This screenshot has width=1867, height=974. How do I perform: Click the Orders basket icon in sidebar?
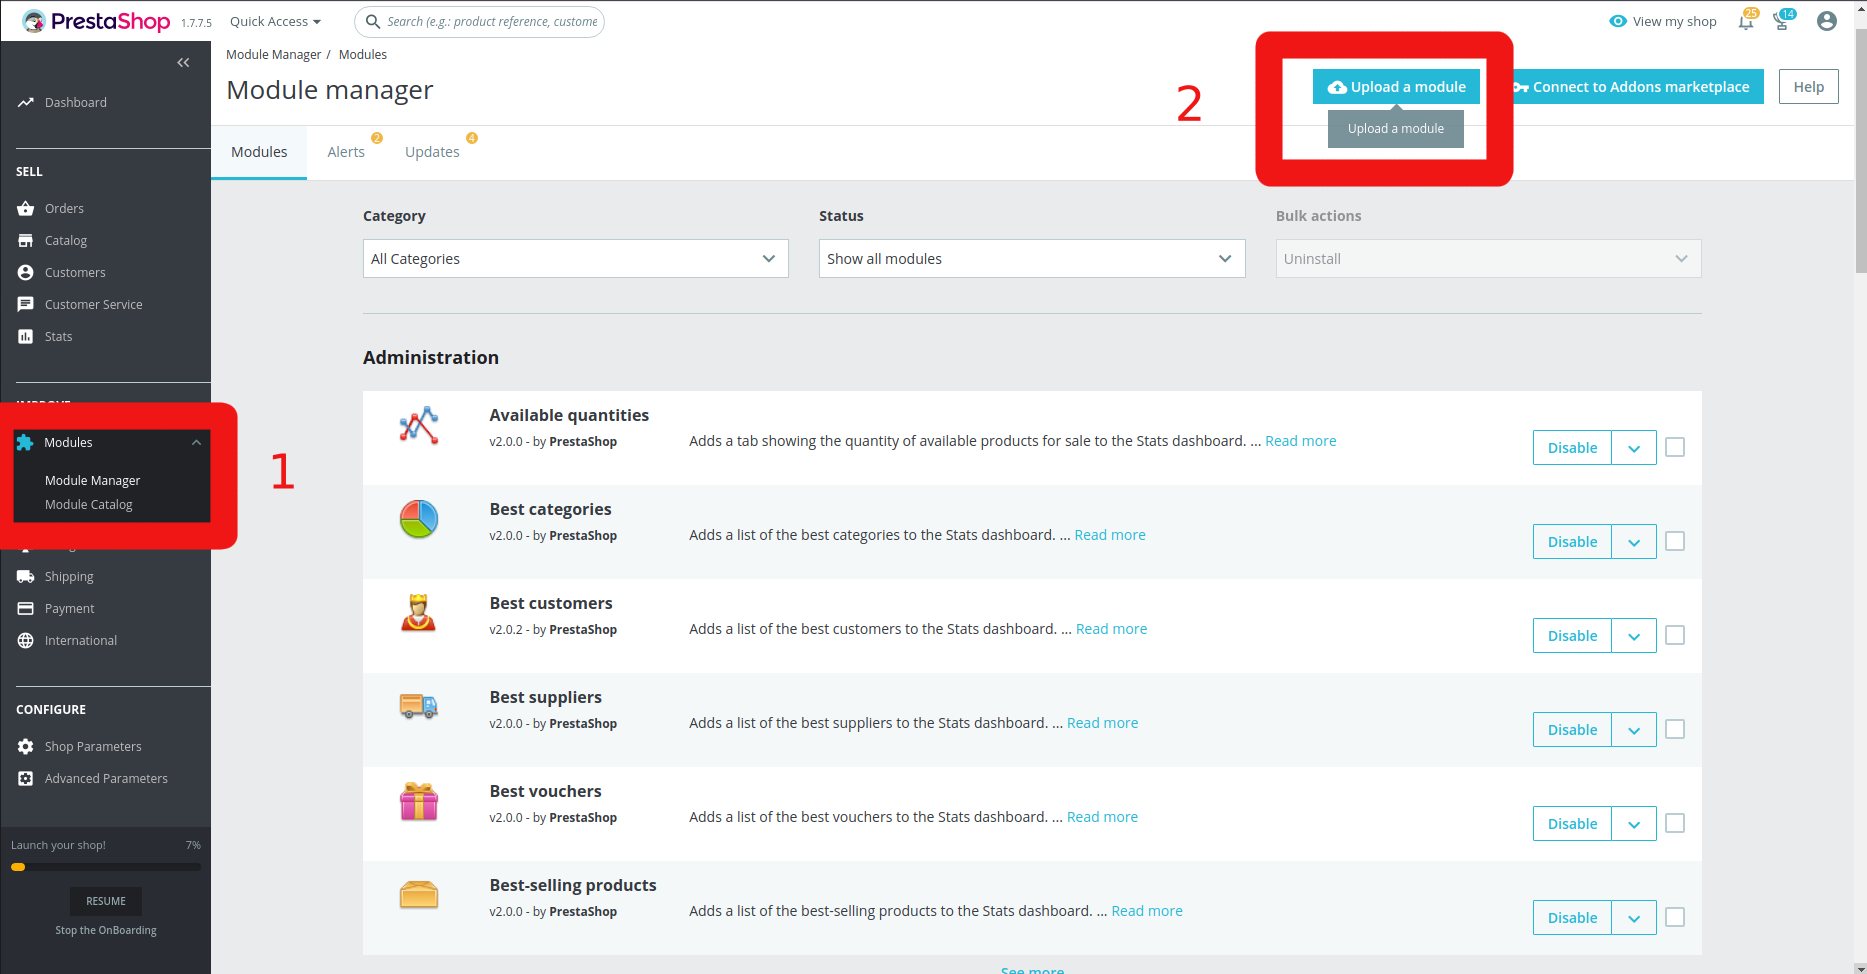(26, 209)
